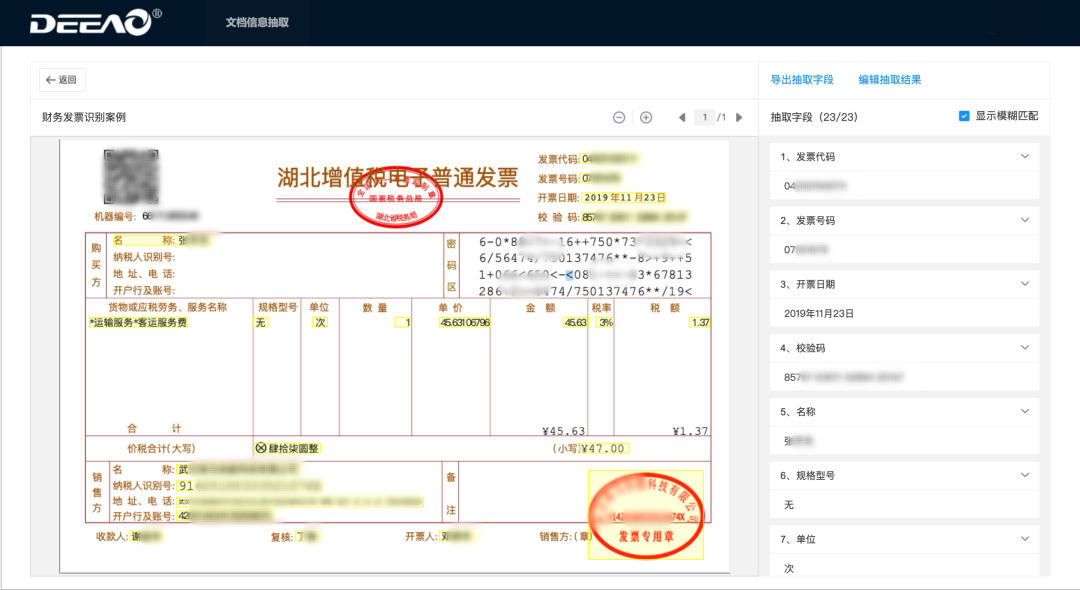The width and height of the screenshot is (1080, 590).
Task: Click highlighted amount 45.63 in 金额 column
Action: 575,322
